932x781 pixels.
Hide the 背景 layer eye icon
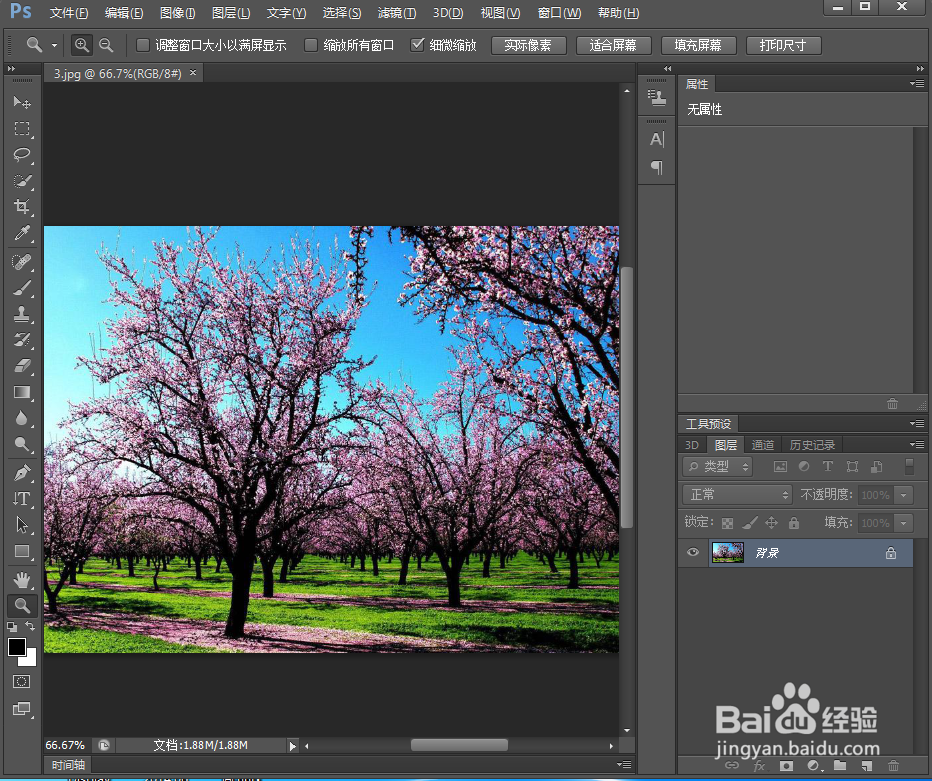pyautogui.click(x=692, y=552)
